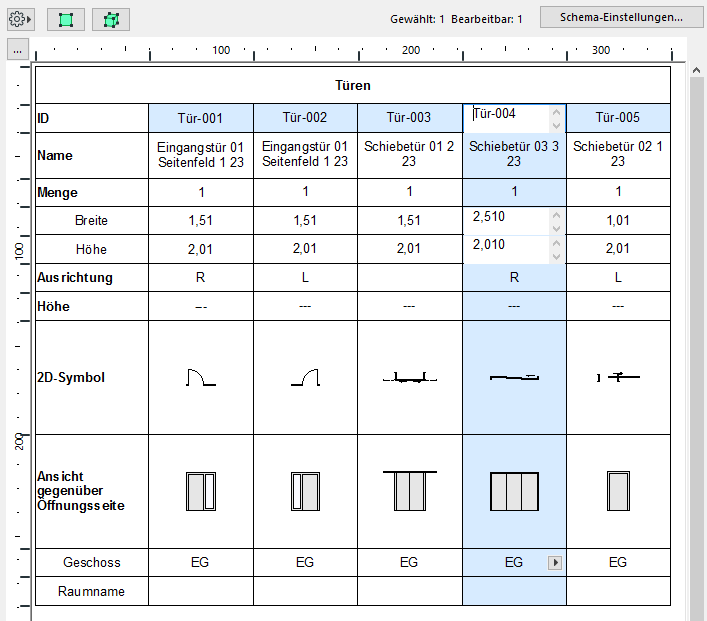The width and height of the screenshot is (707, 621).
Task: Click Breite value 1,01 for Tür-005
Action: coord(618,221)
